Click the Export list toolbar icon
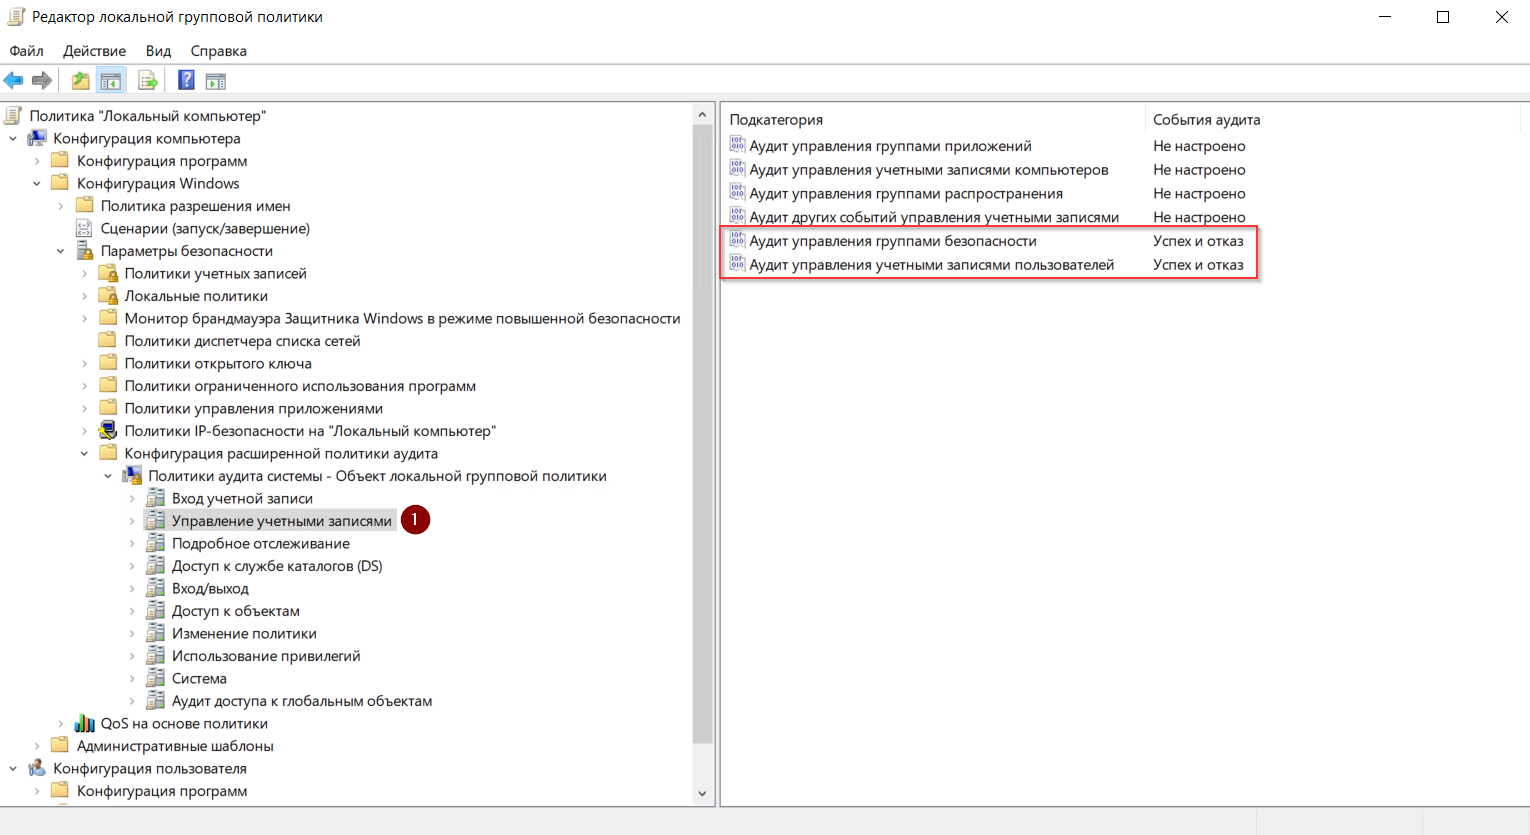The height and width of the screenshot is (835, 1530). coord(148,81)
